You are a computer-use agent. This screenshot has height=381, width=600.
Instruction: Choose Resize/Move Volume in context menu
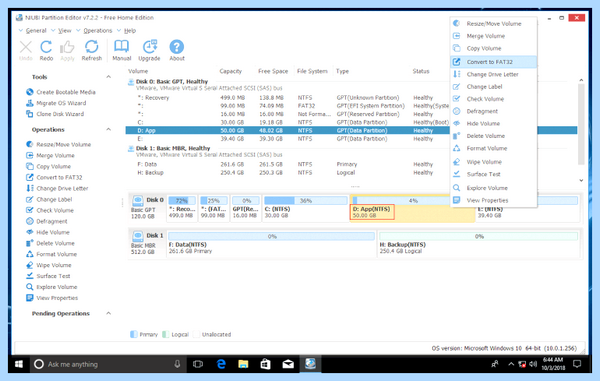click(494, 23)
